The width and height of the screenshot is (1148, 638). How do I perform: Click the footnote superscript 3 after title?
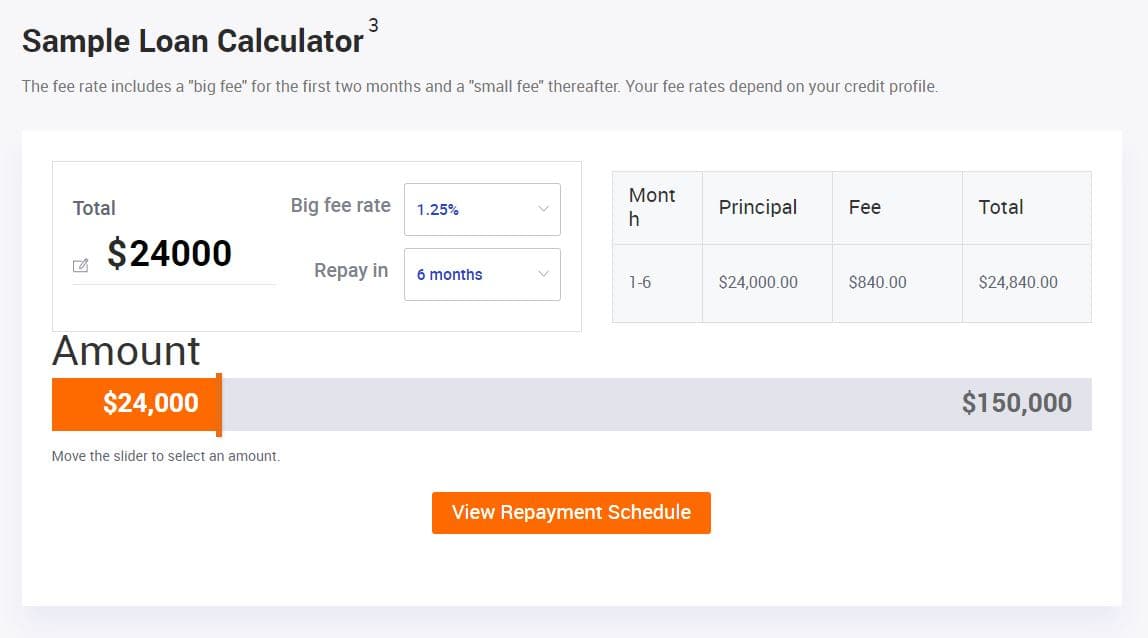(373, 25)
